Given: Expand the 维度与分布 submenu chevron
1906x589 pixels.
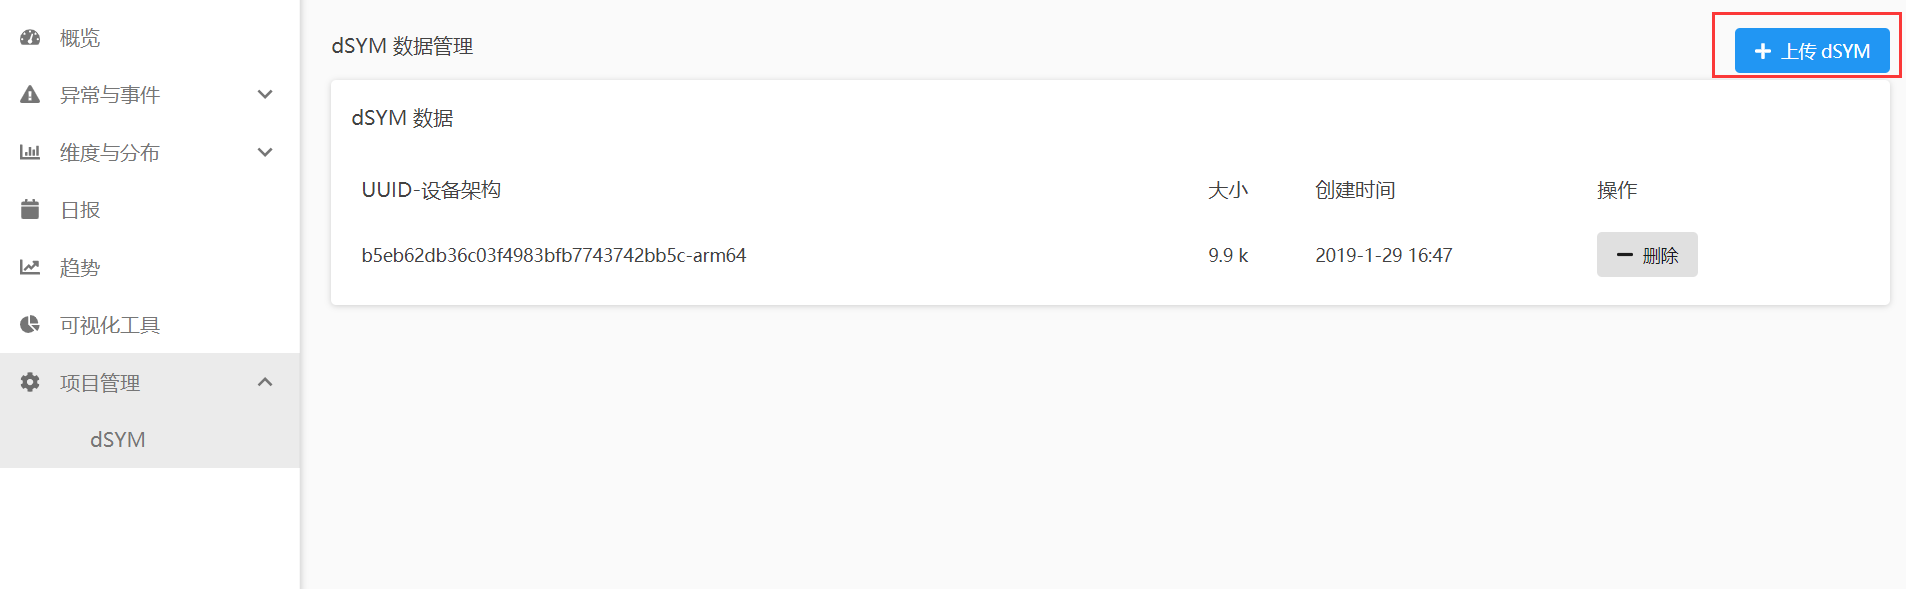Looking at the screenshot, I should [x=265, y=153].
